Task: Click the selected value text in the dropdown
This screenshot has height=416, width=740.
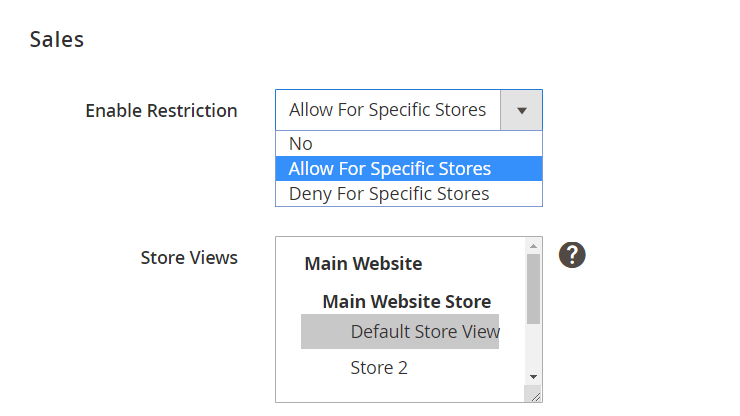Action: 387,110
